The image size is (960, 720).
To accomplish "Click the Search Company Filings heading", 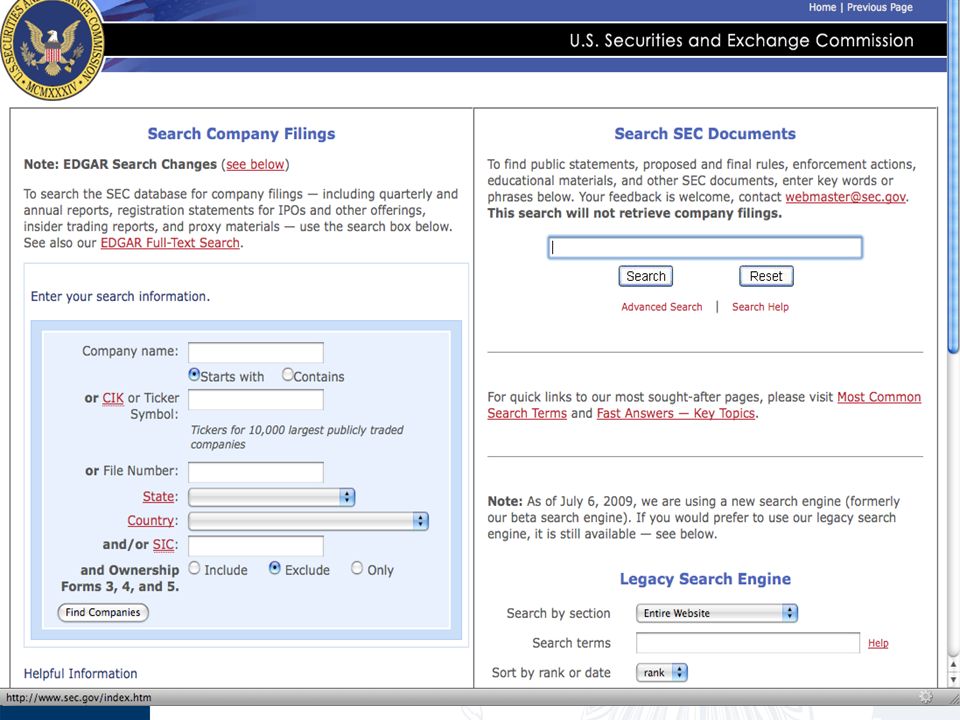I will point(241,133).
